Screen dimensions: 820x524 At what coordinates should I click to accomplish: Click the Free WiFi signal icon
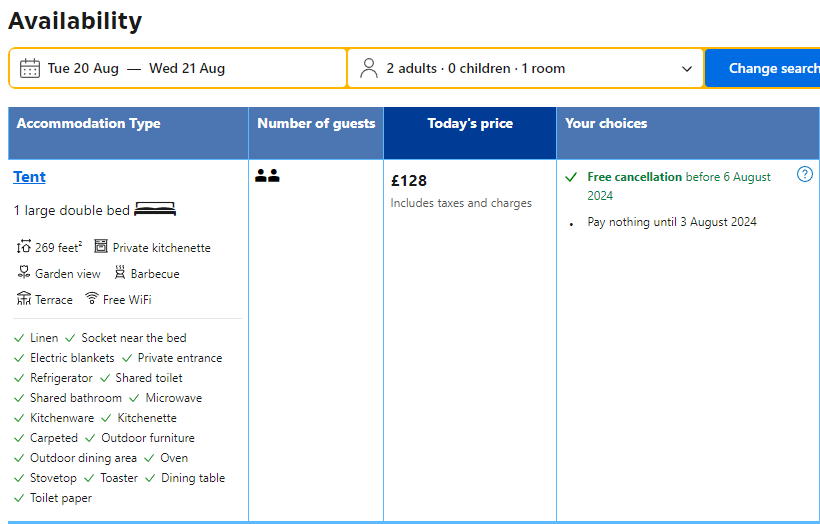[x=92, y=298]
